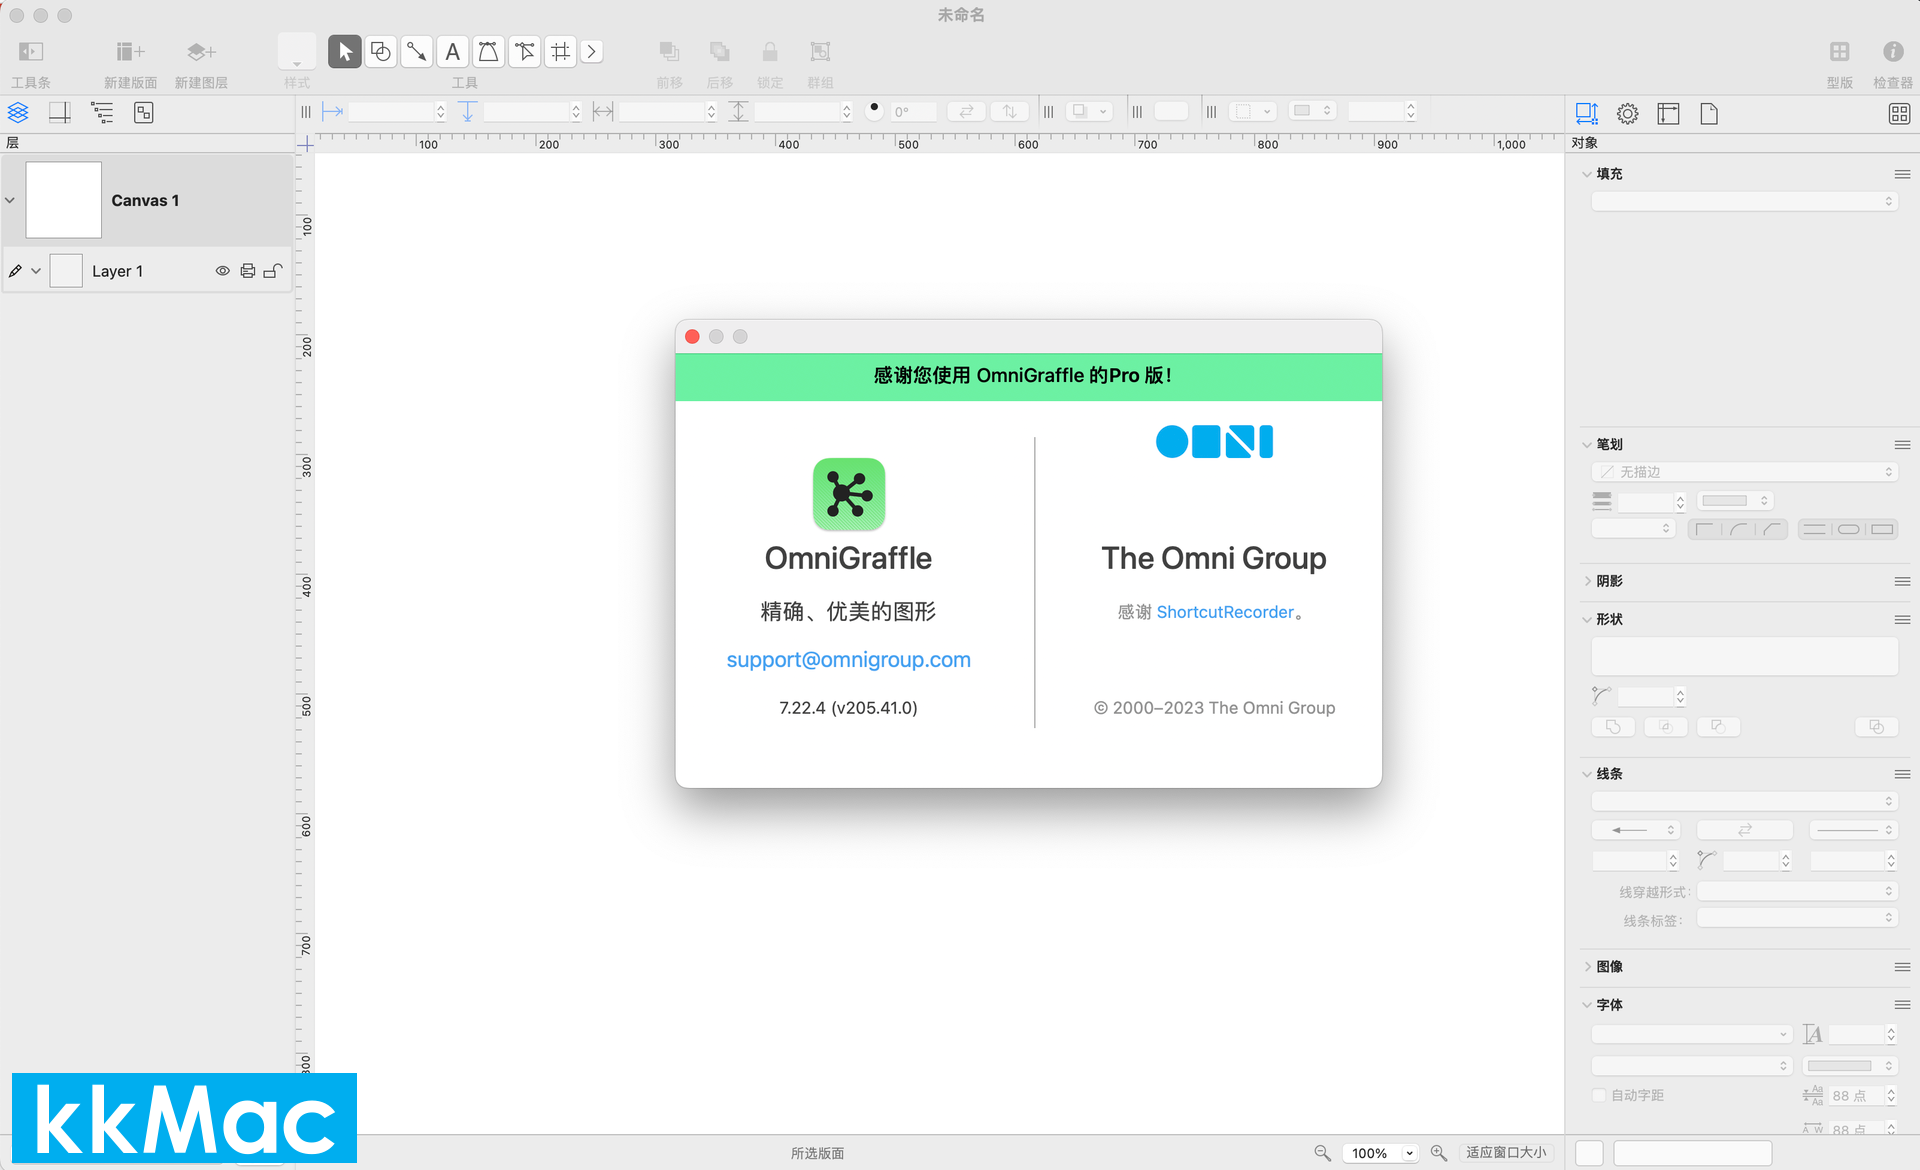Expand the 阴影 shadow section
1920x1170 pixels.
point(1587,581)
